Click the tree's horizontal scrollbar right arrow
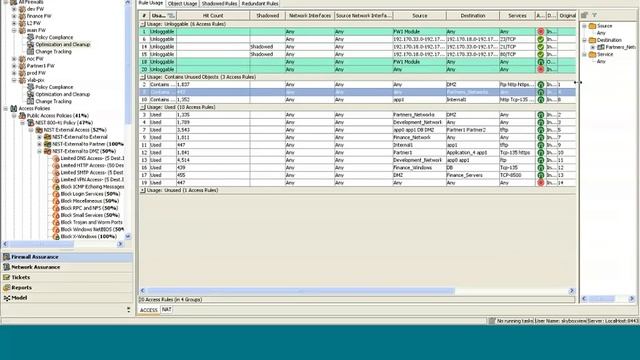The width and height of the screenshot is (640, 360). pyautogui.click(x=120, y=244)
